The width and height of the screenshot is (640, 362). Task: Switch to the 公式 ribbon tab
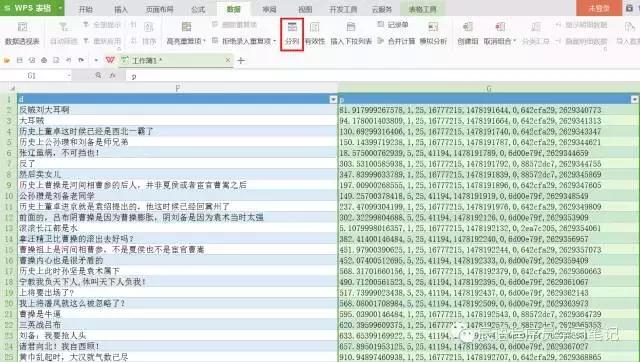click(198, 9)
